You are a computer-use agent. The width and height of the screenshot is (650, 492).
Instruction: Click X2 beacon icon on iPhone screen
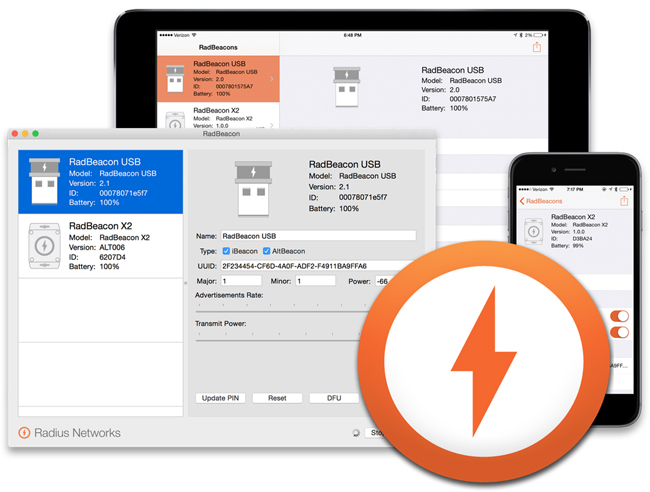[534, 231]
